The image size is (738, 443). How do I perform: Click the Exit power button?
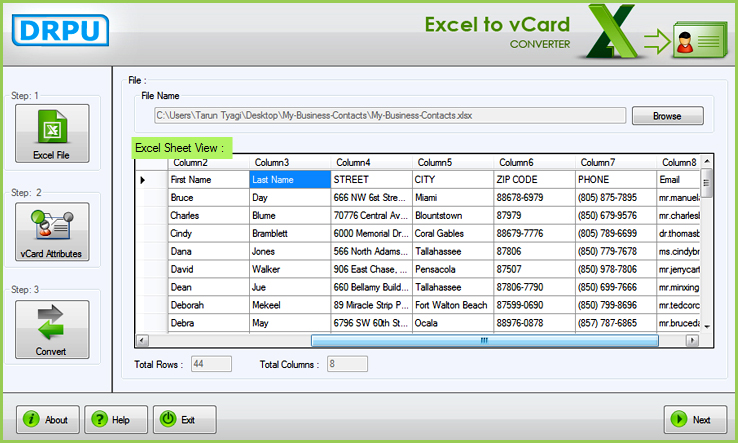coord(184,419)
